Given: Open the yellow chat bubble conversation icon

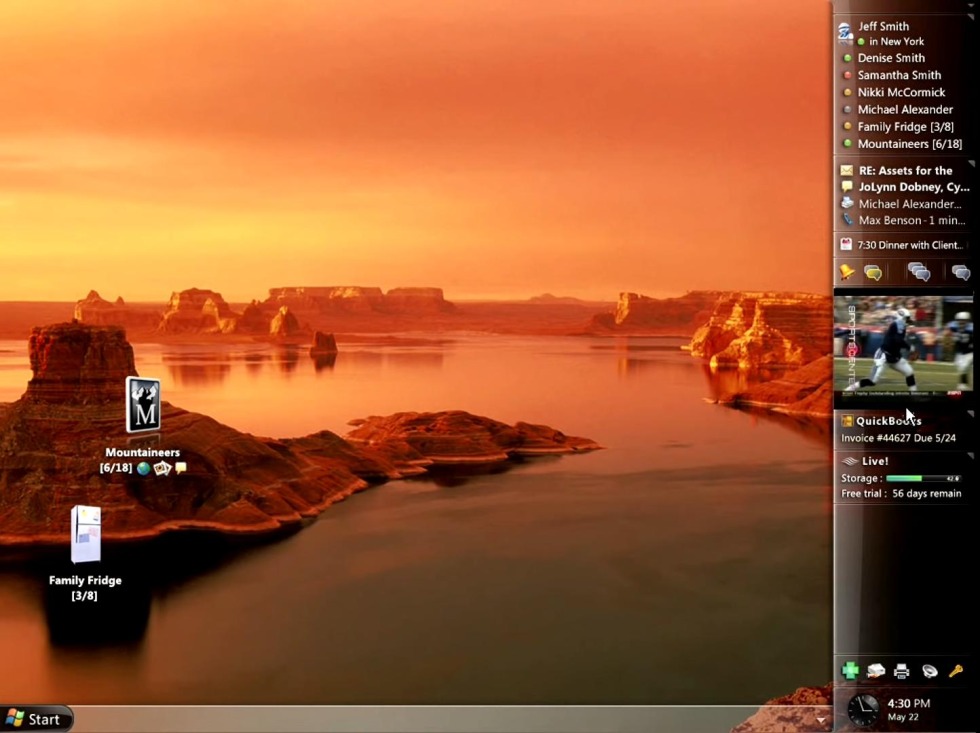Looking at the screenshot, I should point(875,270).
